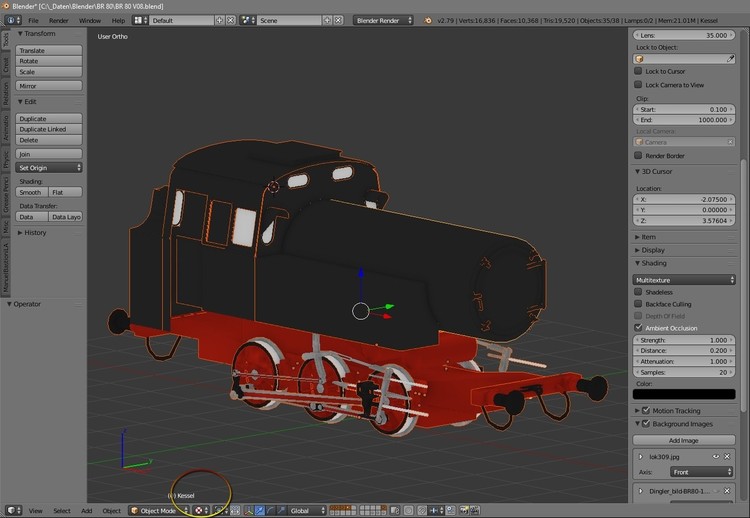Enable Lock to Cursor checkbox
750x518 pixels.
tap(638, 71)
